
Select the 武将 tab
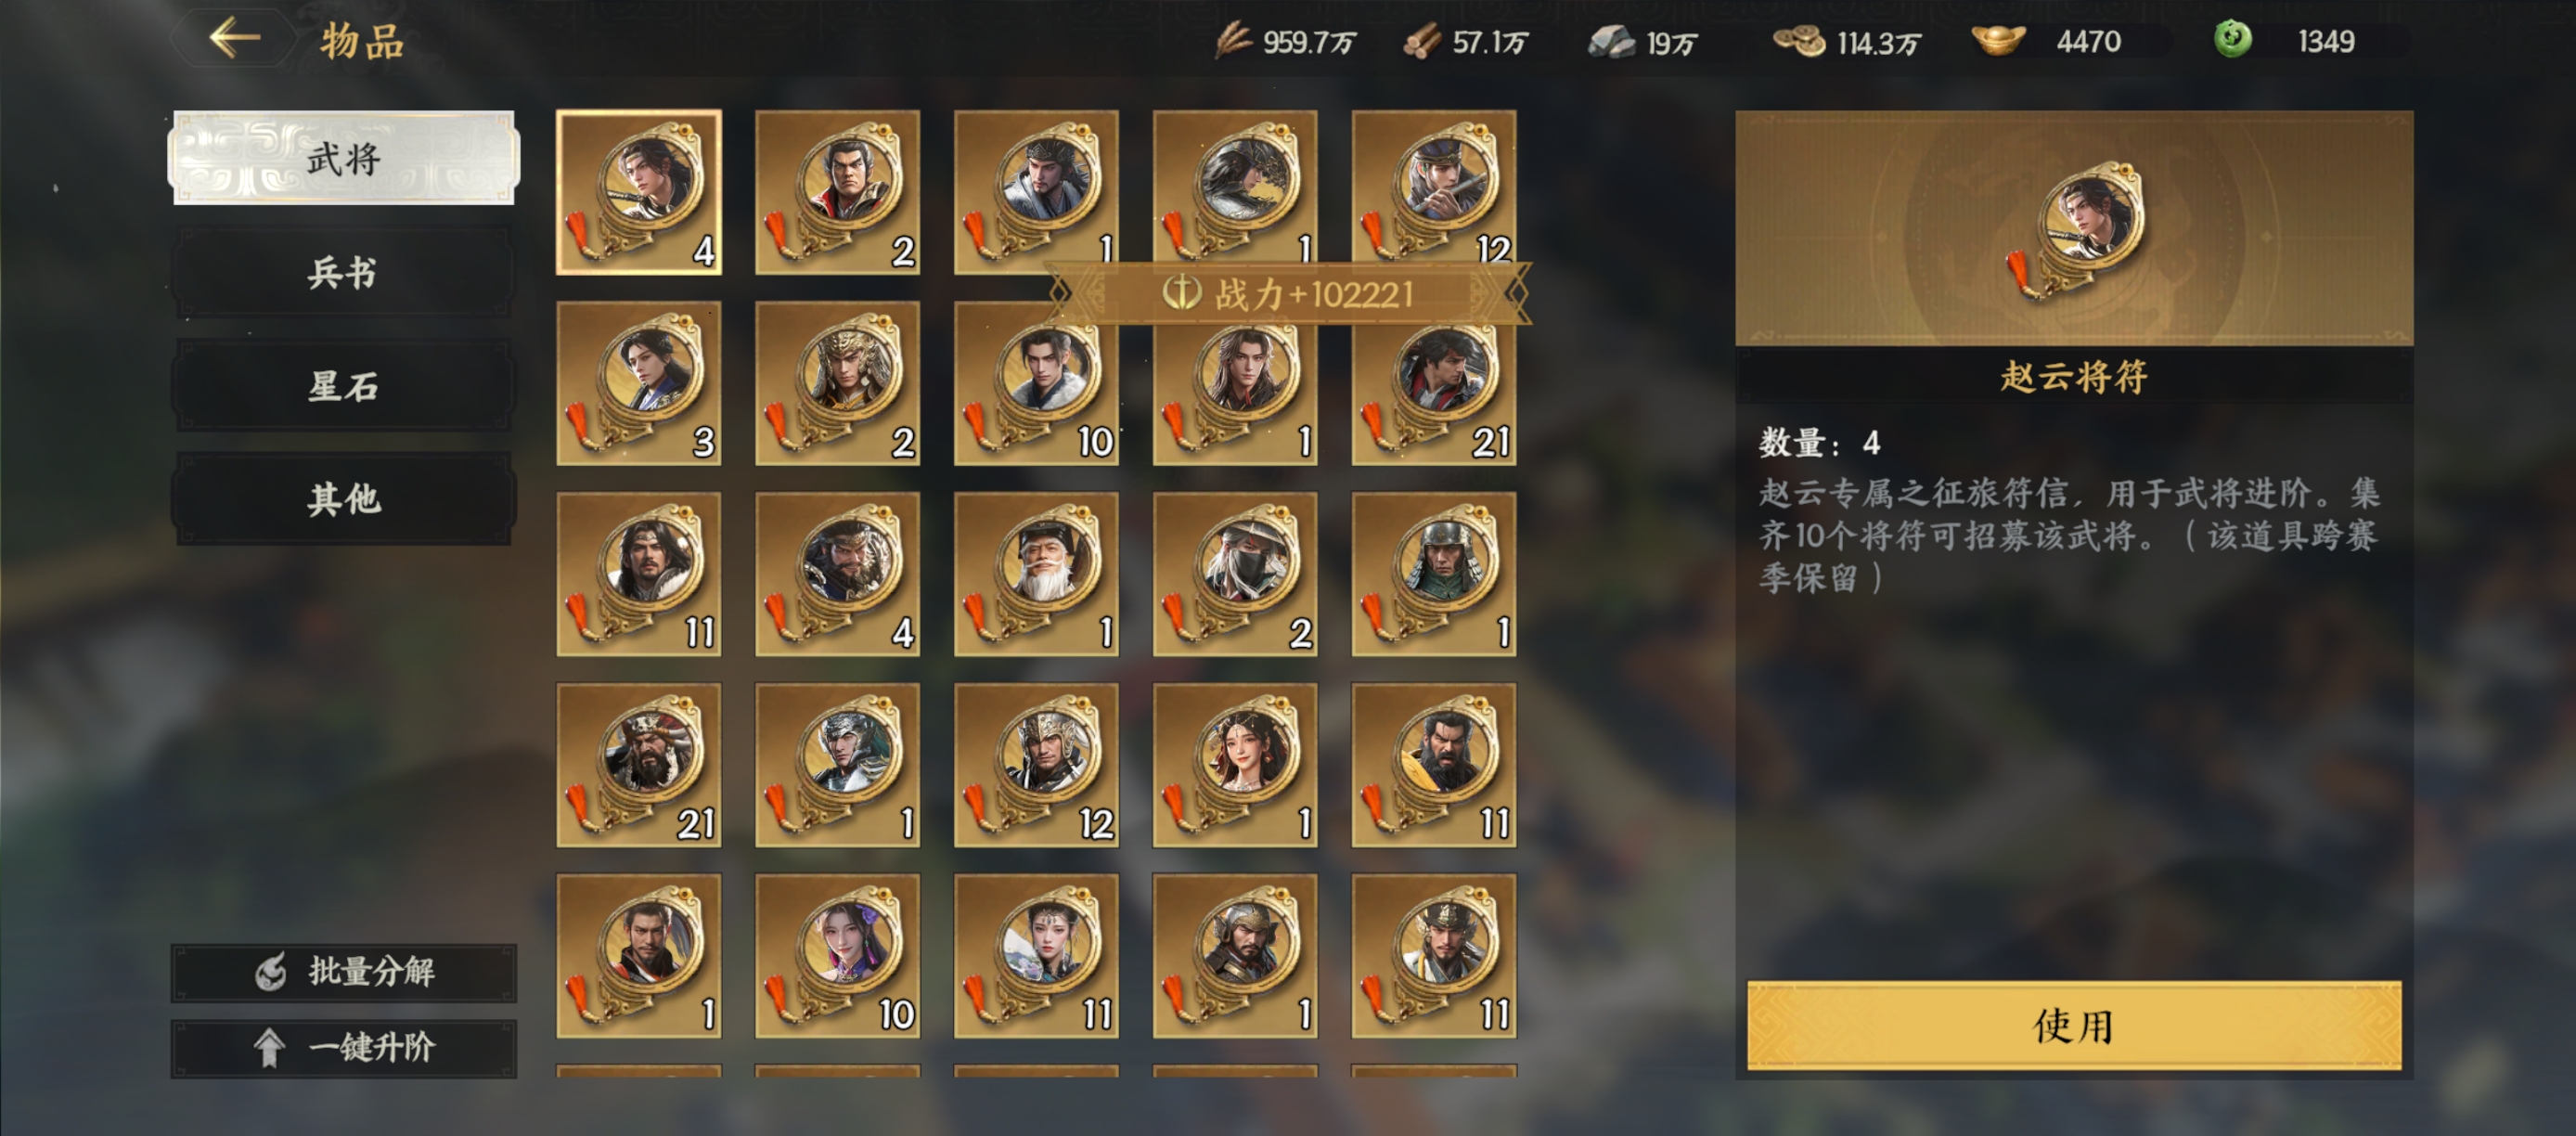344,158
